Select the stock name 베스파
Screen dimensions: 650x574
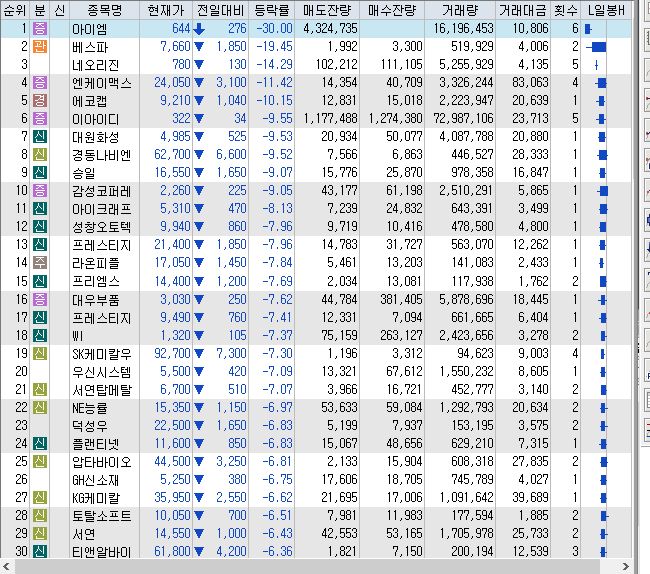point(90,47)
